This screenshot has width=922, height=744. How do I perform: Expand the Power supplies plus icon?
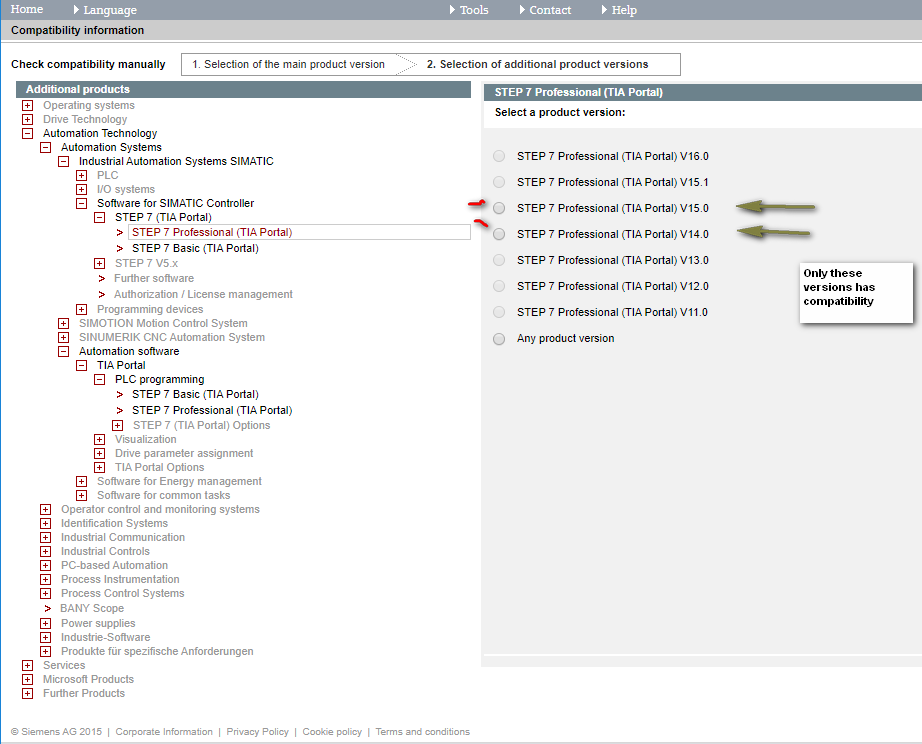tap(45, 623)
